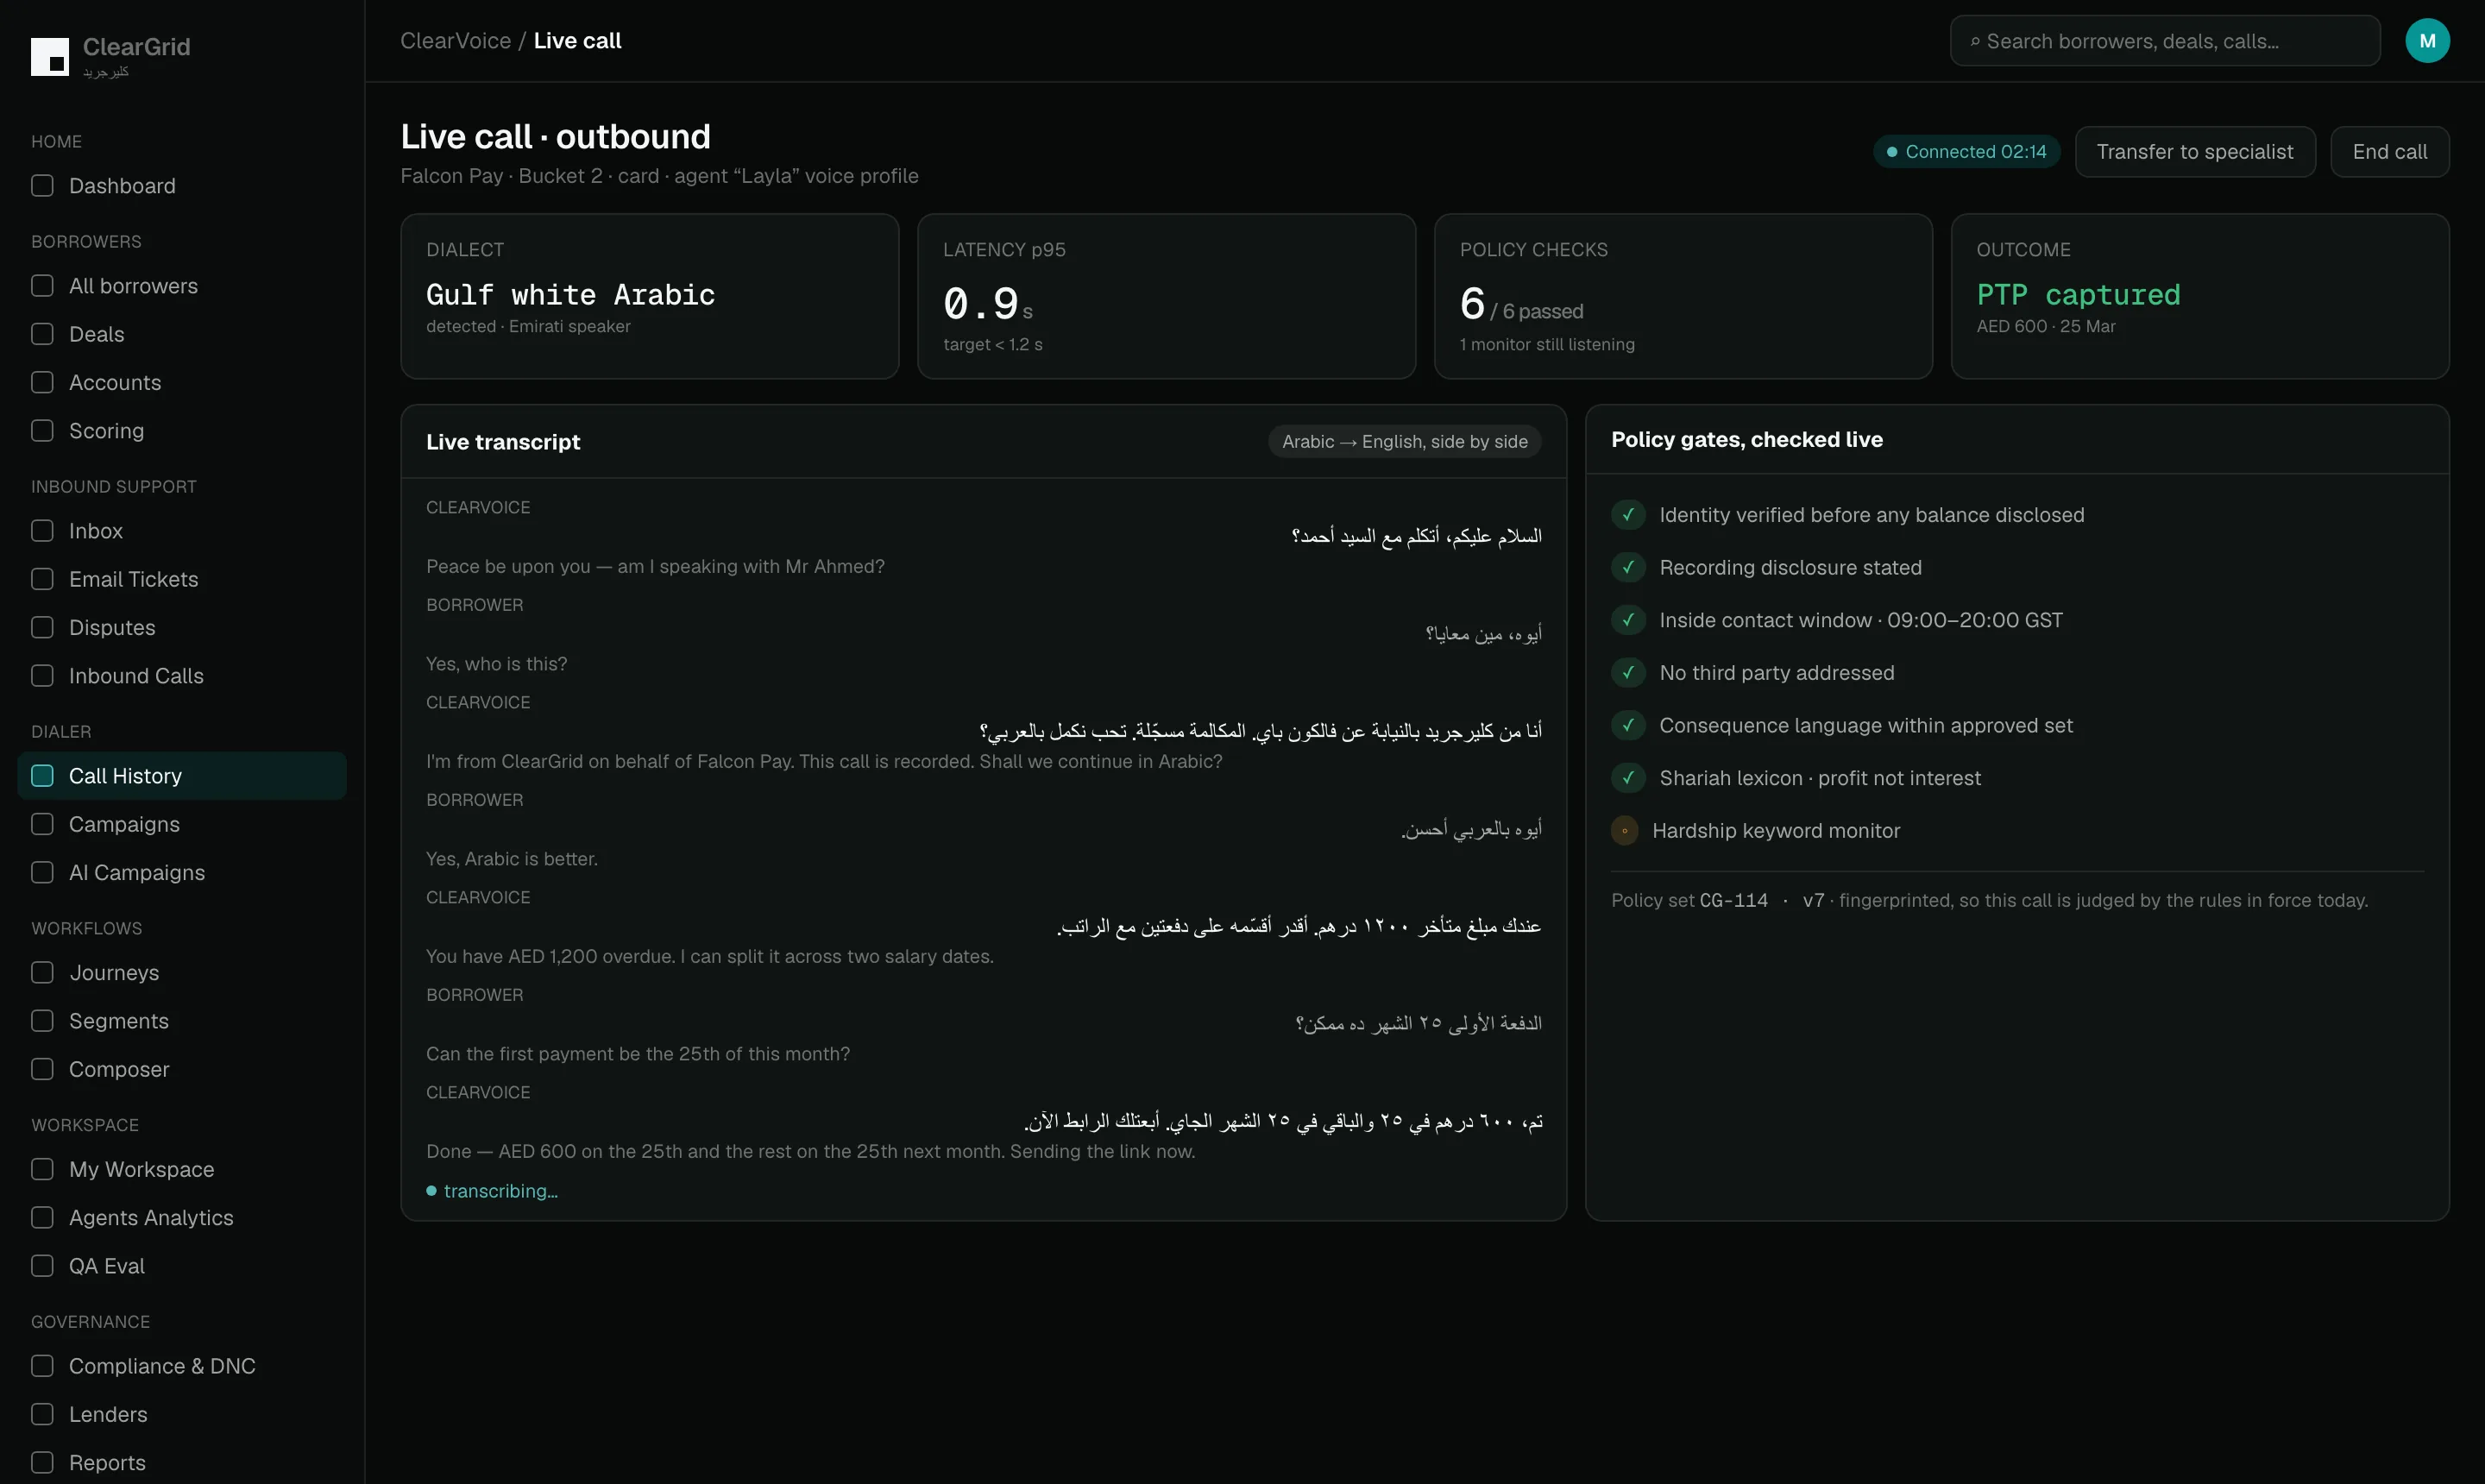Open the user avatar M
Screen dimensions: 2485x1484
coord(2427,41)
